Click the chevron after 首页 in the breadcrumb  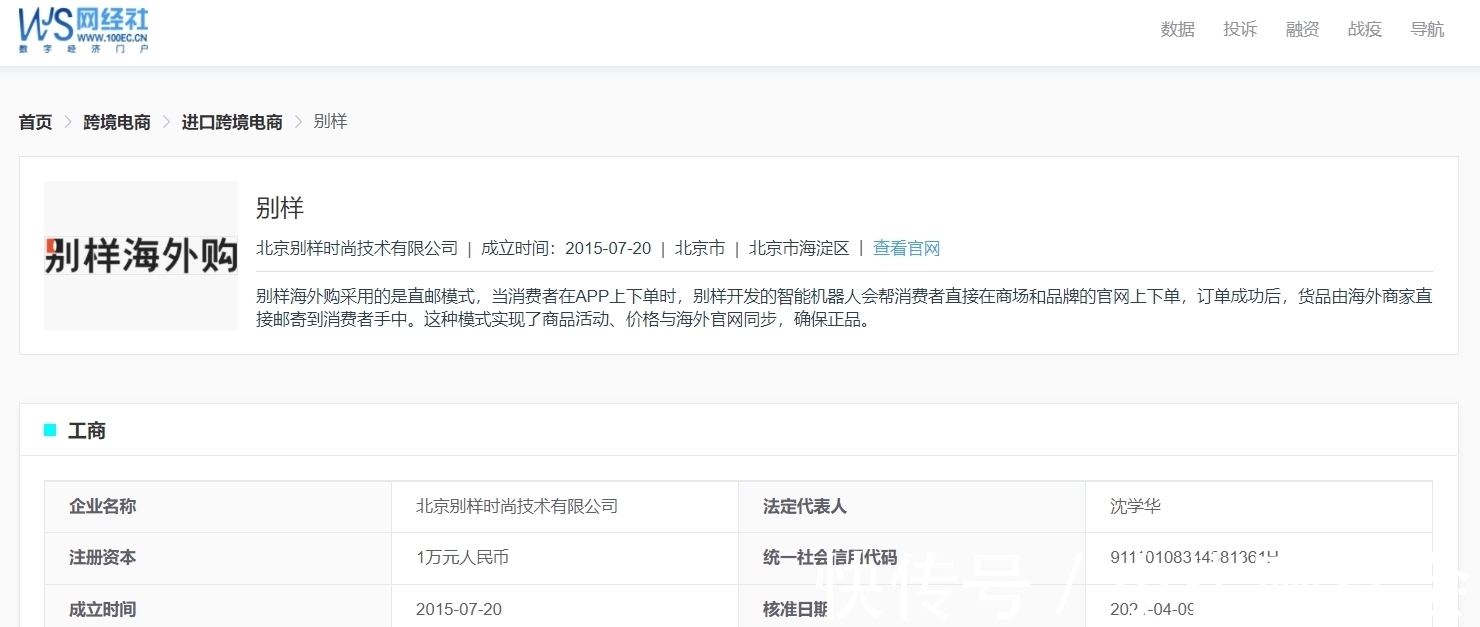coord(66,121)
